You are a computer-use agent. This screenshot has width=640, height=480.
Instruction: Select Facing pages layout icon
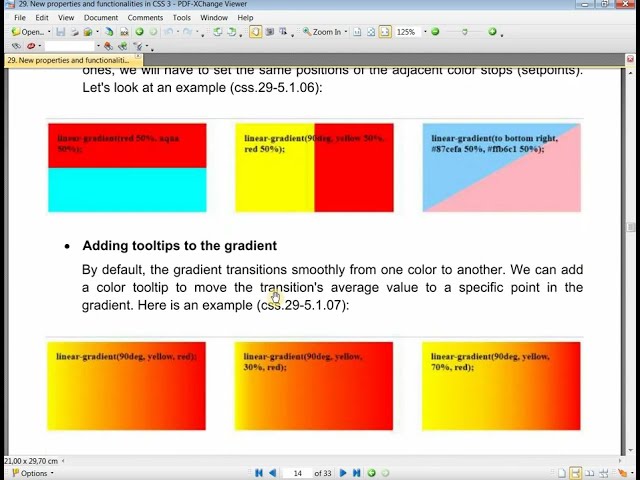tap(590, 473)
